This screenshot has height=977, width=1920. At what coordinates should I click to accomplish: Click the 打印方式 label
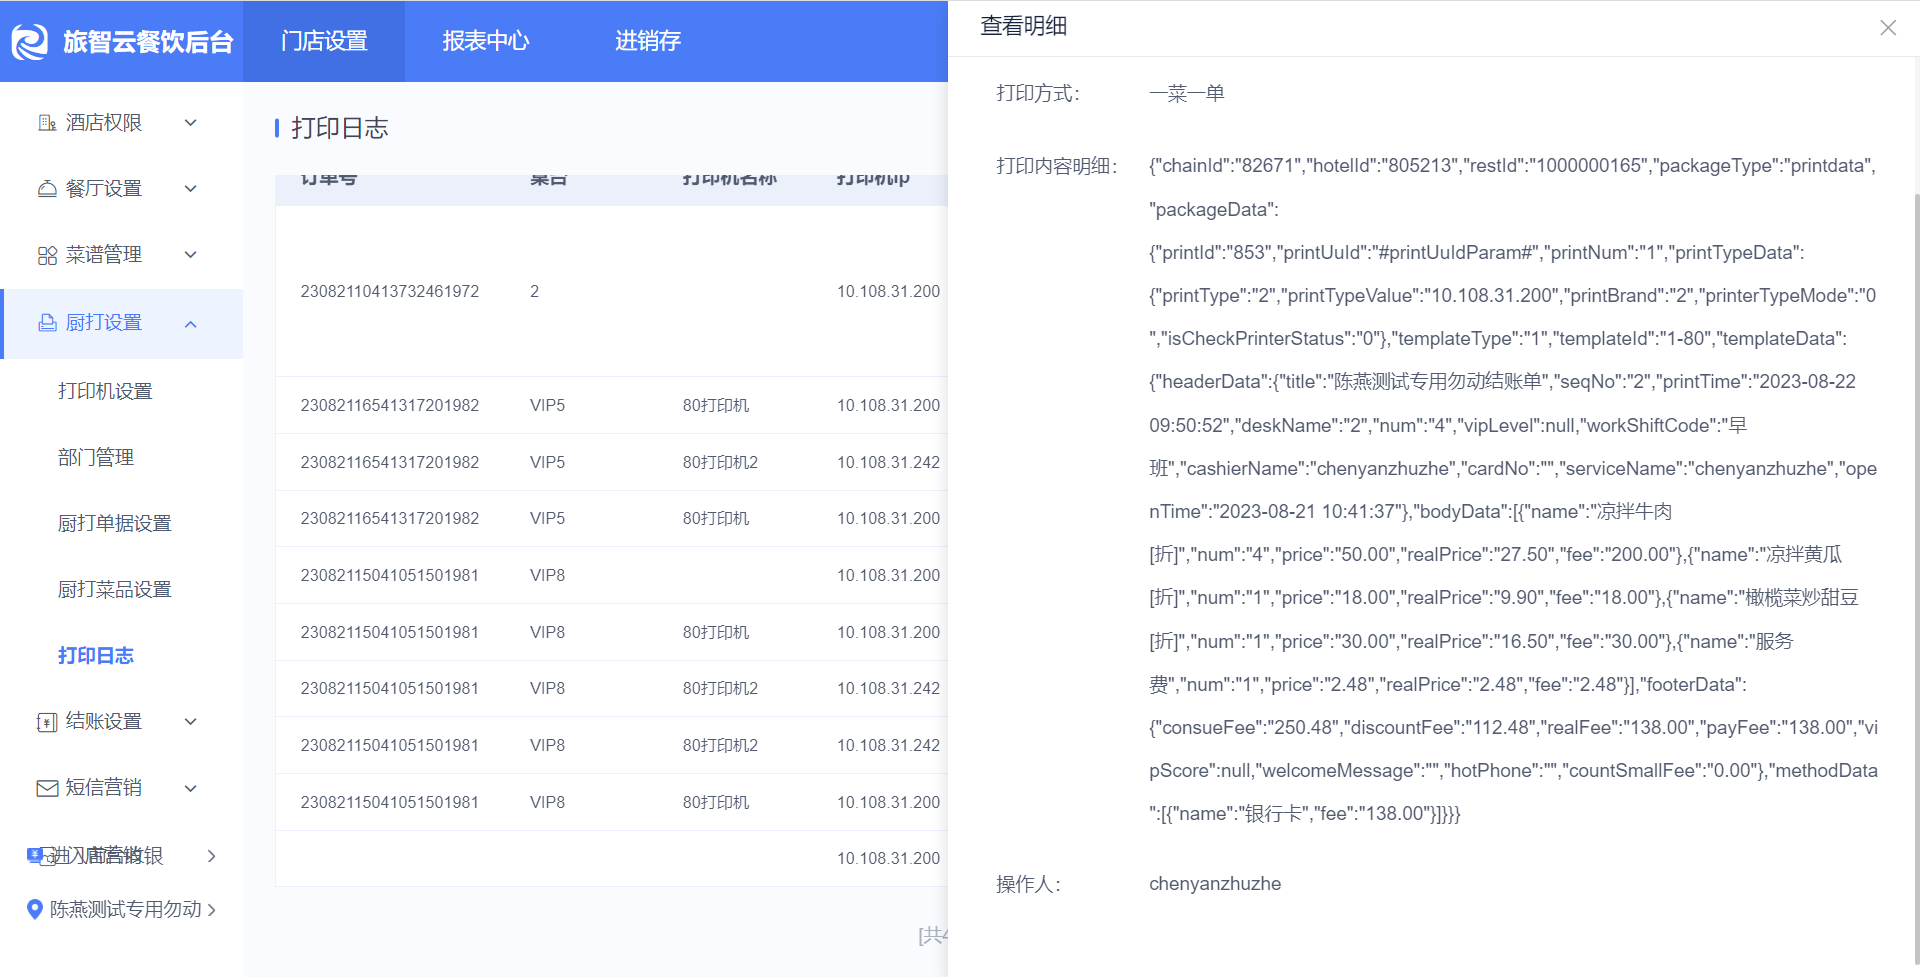(x=1038, y=94)
